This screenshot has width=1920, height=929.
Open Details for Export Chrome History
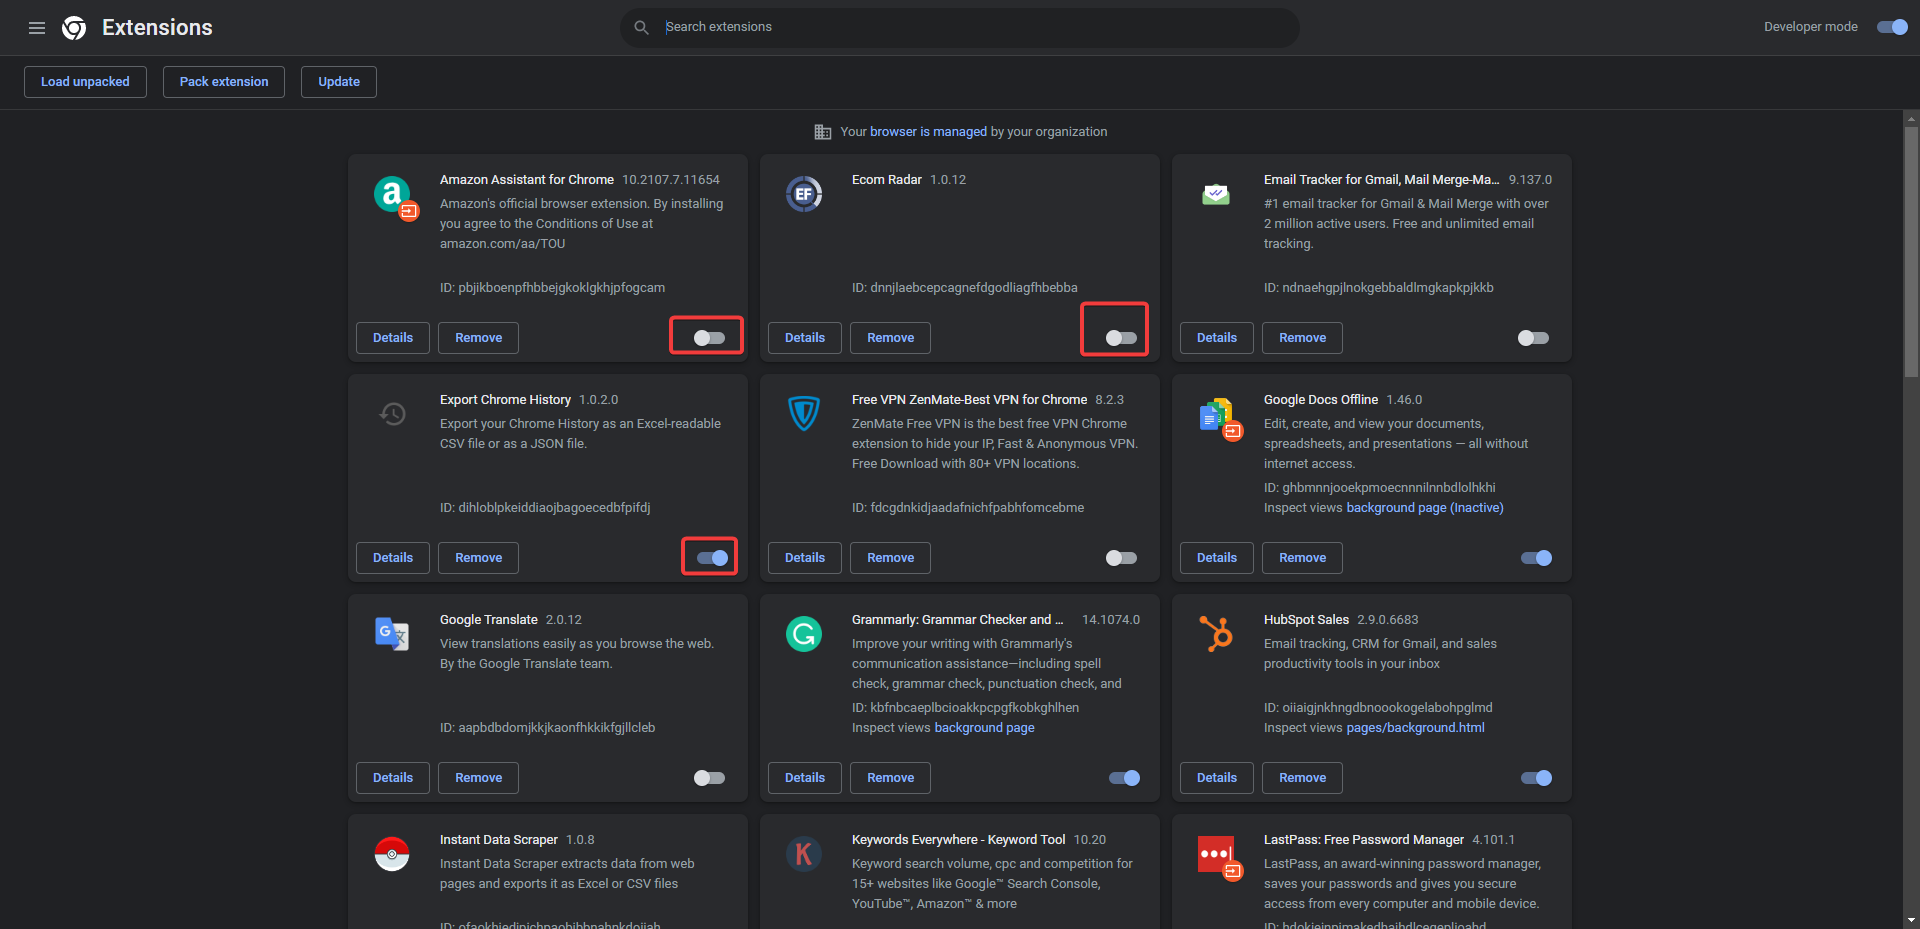pyautogui.click(x=393, y=558)
